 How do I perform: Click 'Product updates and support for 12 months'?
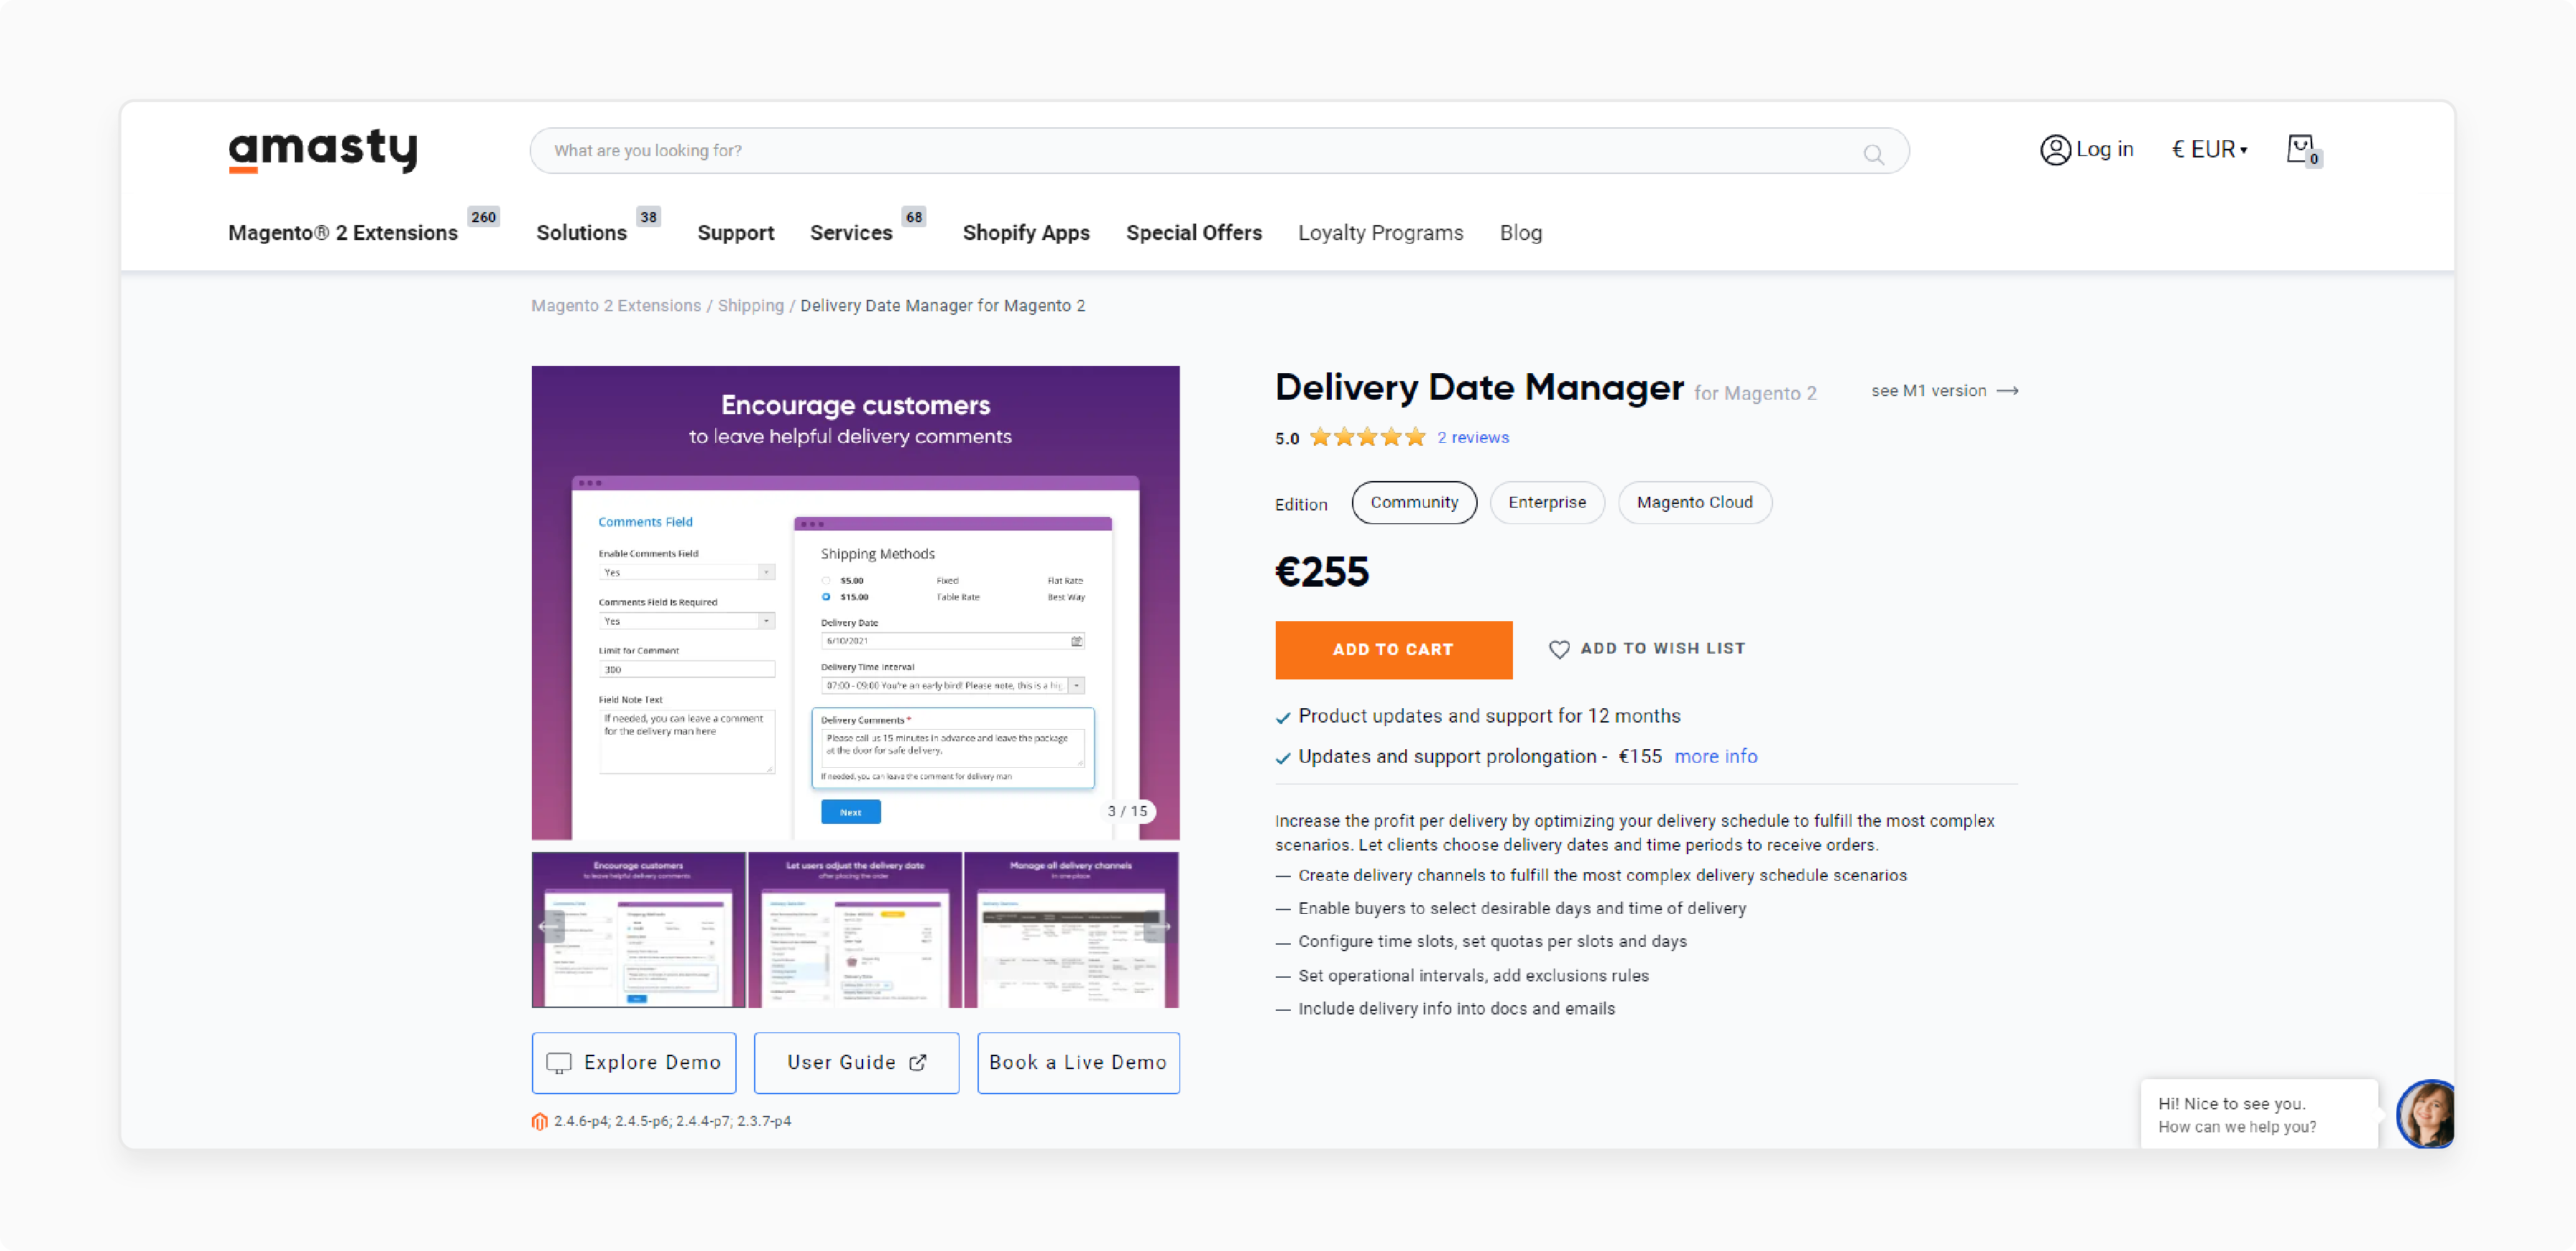point(1489,717)
